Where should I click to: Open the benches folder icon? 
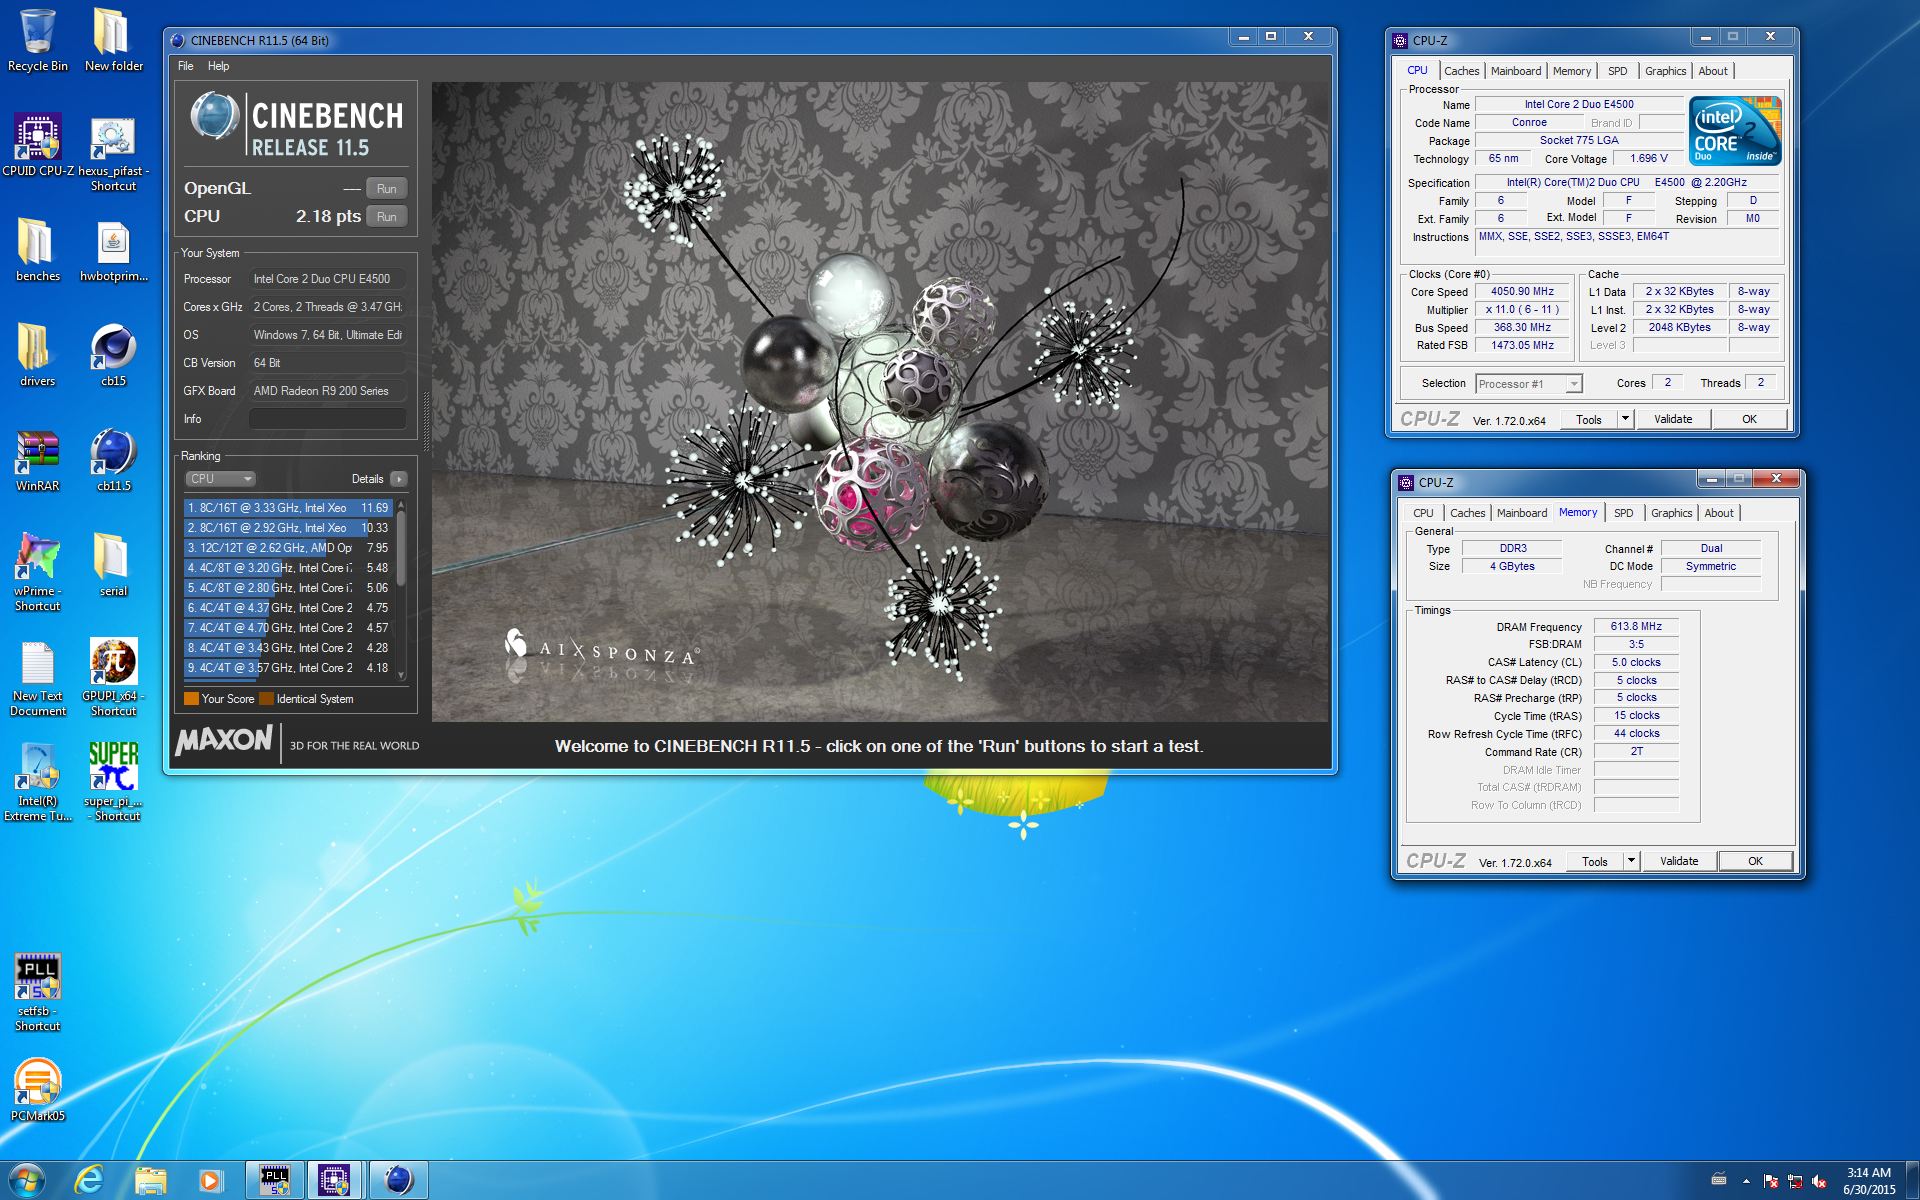(x=37, y=250)
